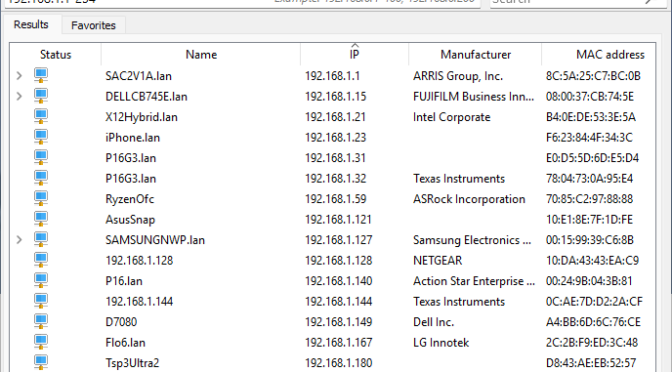
Task: Select the name RyzenOfc
Action: coord(129,199)
